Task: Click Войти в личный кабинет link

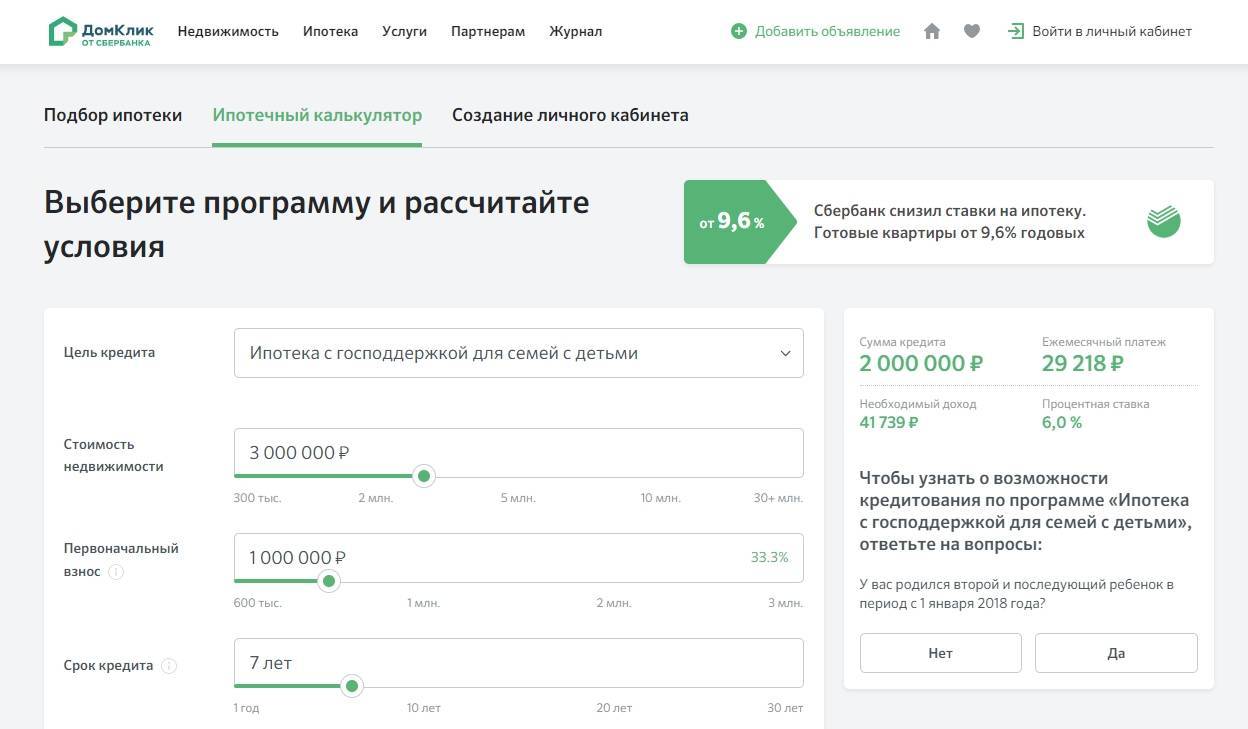Action: 1111,31
